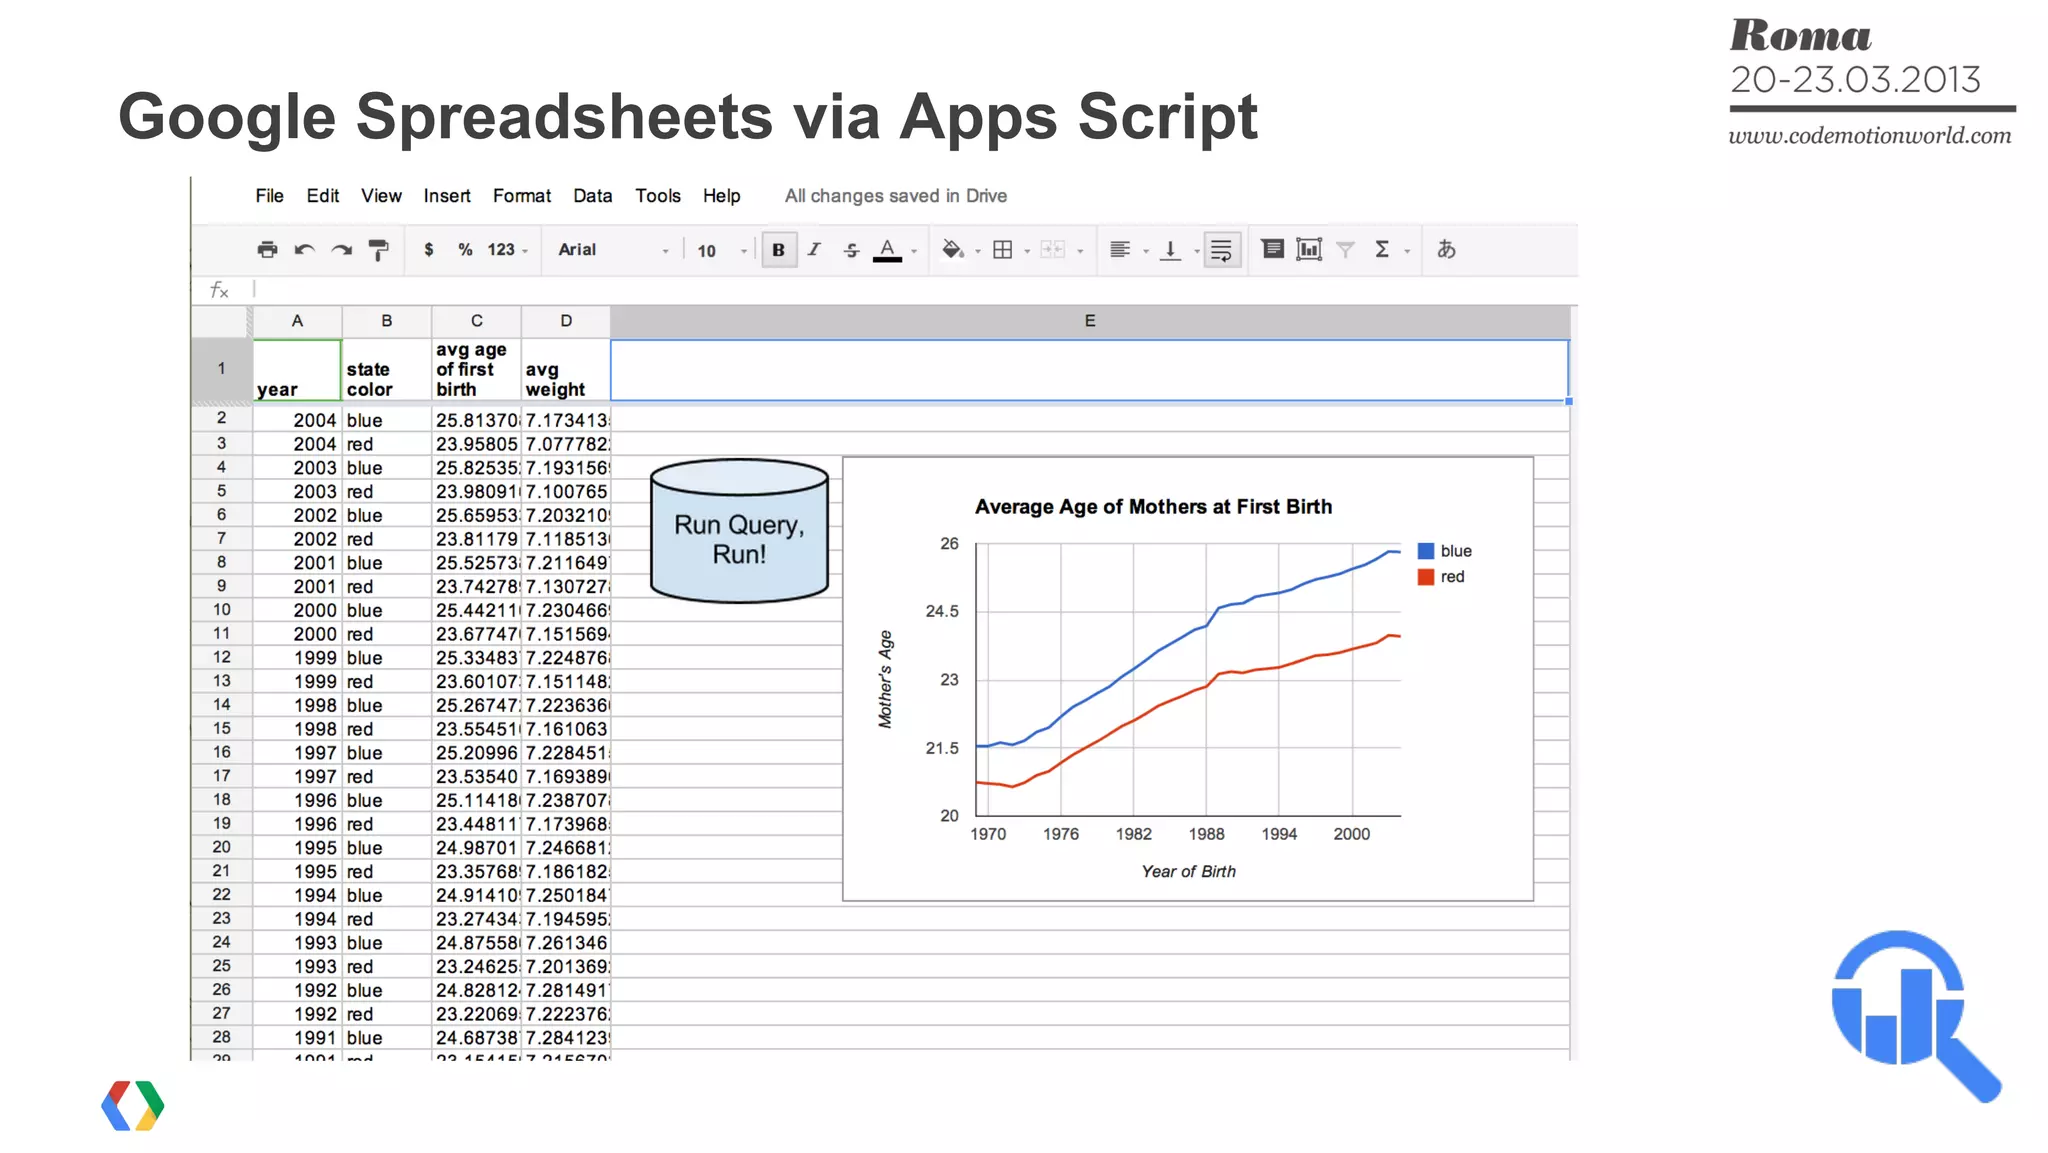Click the text color A icon
The height and width of the screenshot is (1153, 2048).
(x=887, y=250)
